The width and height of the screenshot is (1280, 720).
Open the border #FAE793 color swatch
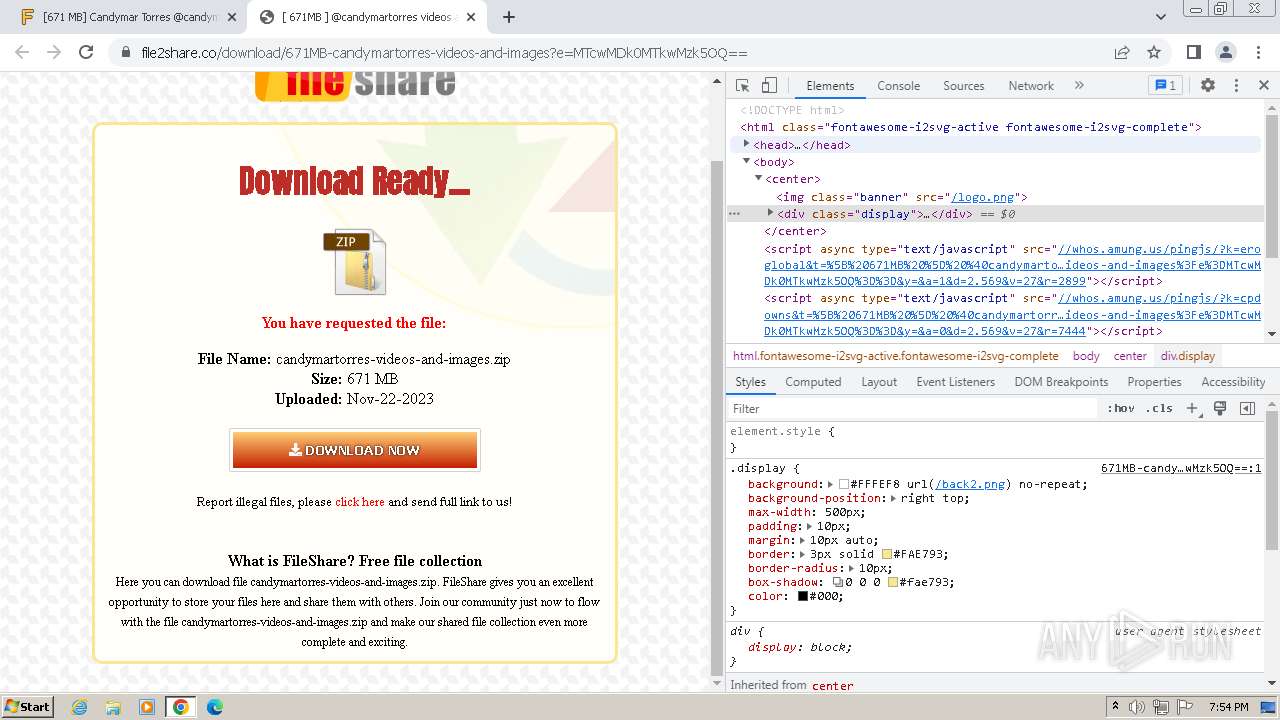(x=887, y=554)
